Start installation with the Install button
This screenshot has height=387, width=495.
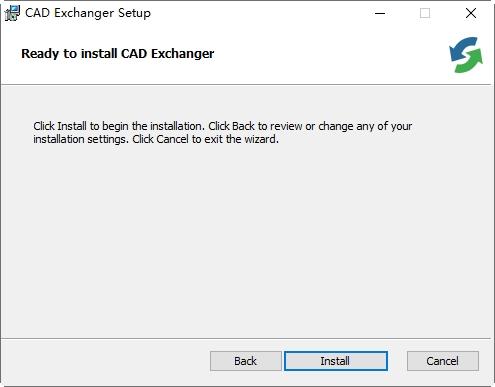point(336,361)
